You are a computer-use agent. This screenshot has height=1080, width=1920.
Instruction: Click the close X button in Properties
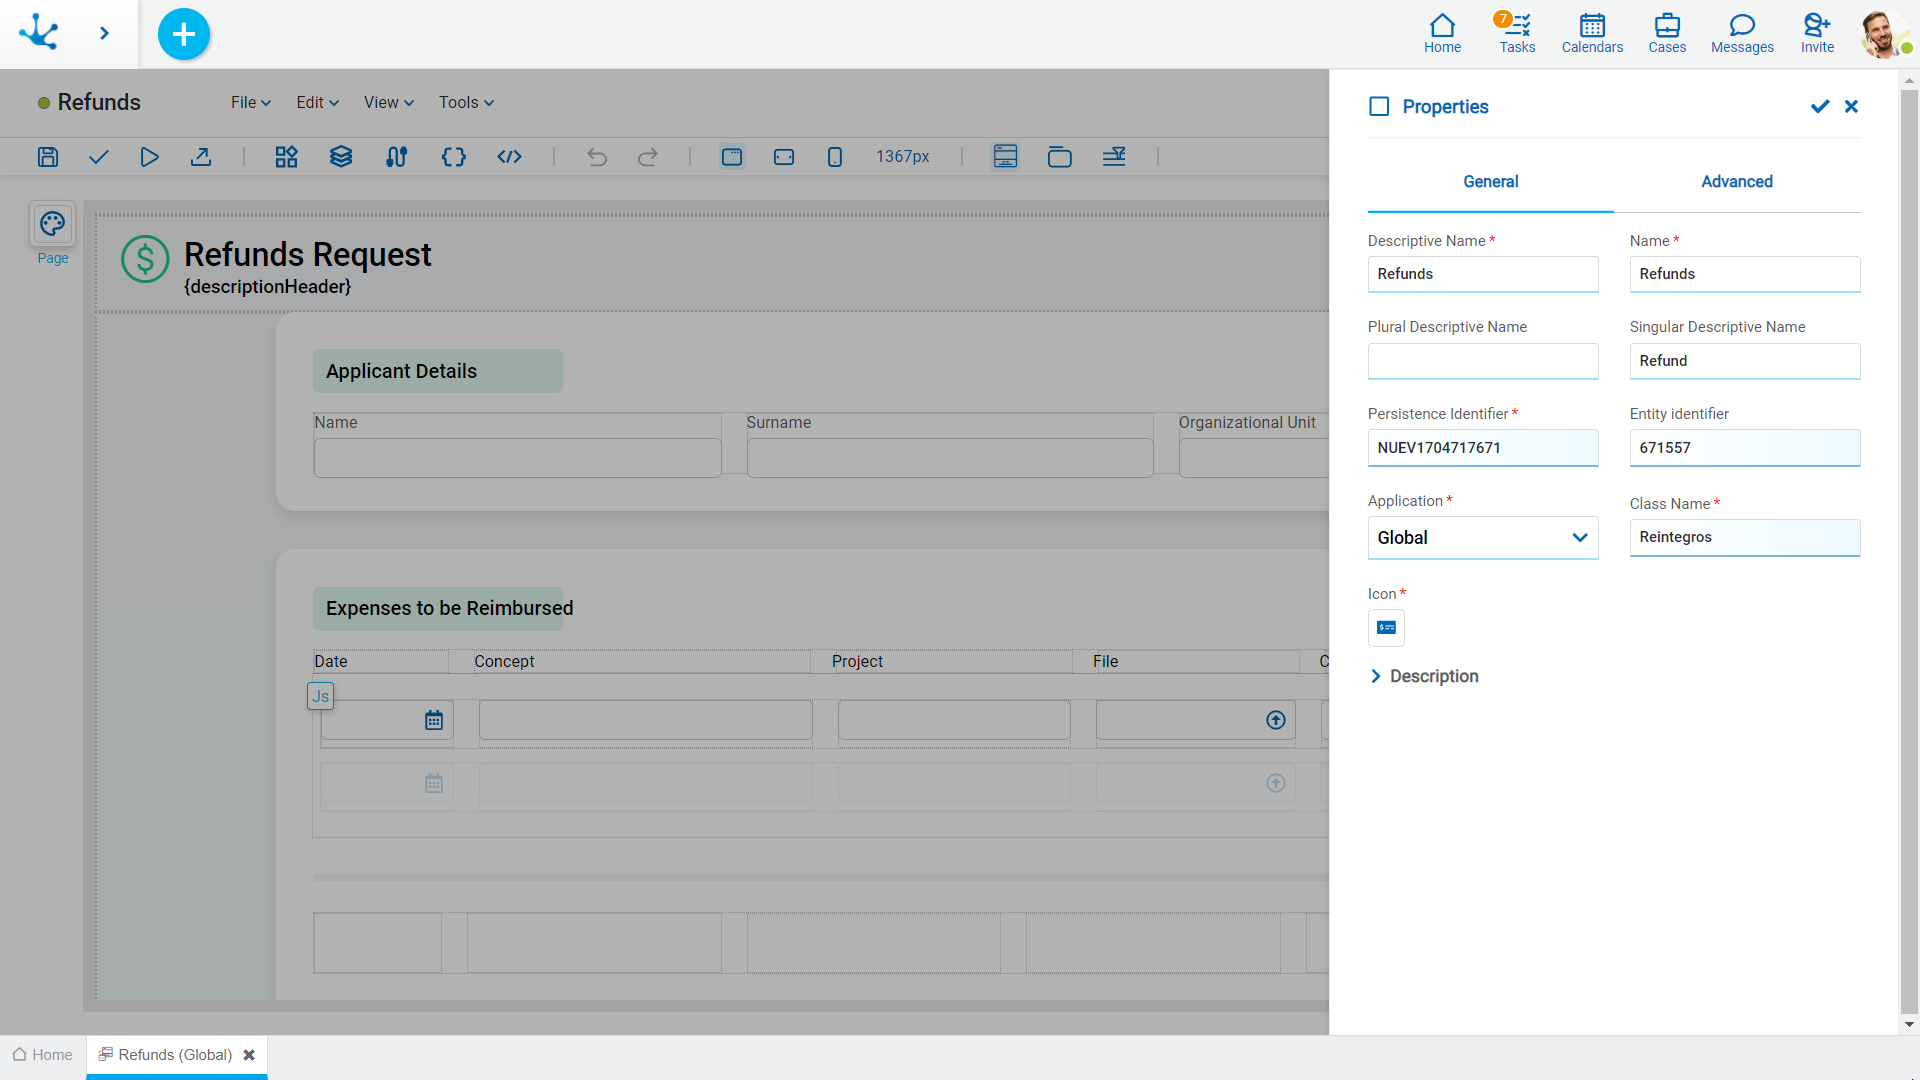click(x=1851, y=107)
